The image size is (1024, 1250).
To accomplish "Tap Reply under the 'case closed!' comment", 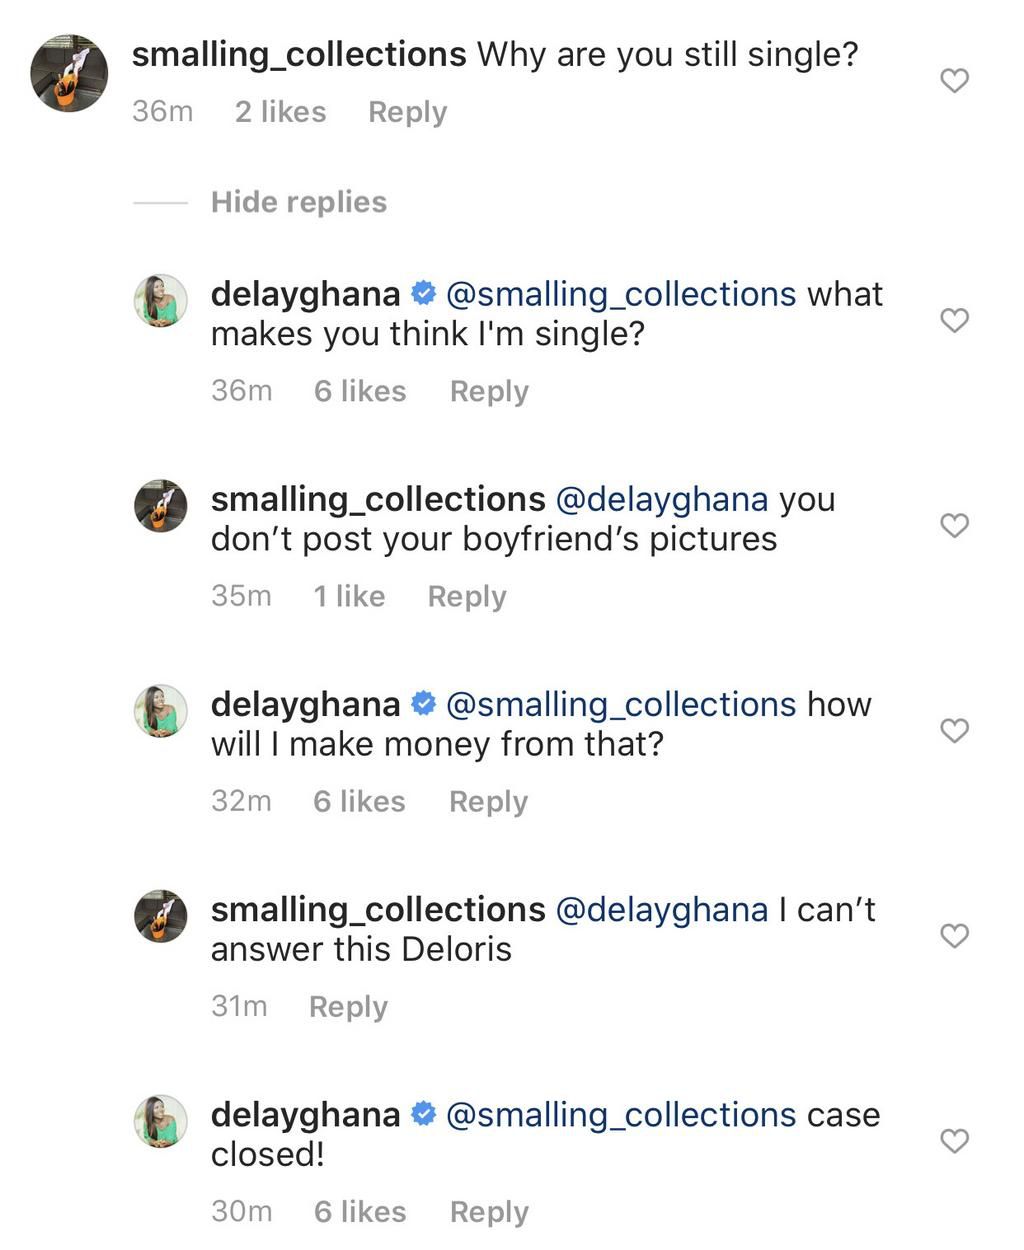I will pos(488,1211).
